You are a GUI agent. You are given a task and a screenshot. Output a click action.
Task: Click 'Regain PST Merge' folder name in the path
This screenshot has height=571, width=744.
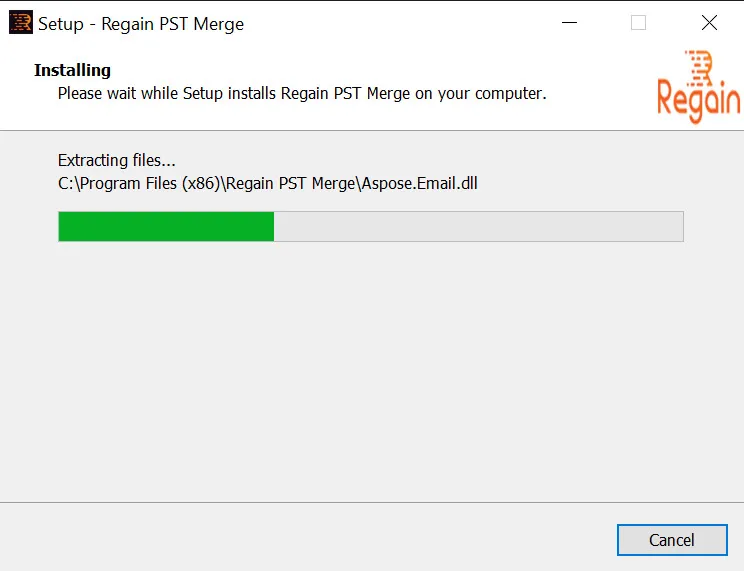[x=290, y=183]
